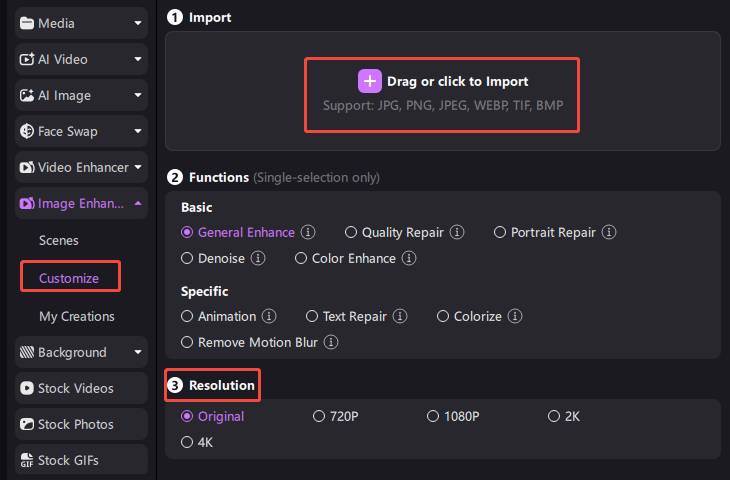Open the Customize submenu item
Image resolution: width=730 pixels, height=480 pixels.
pos(69,278)
